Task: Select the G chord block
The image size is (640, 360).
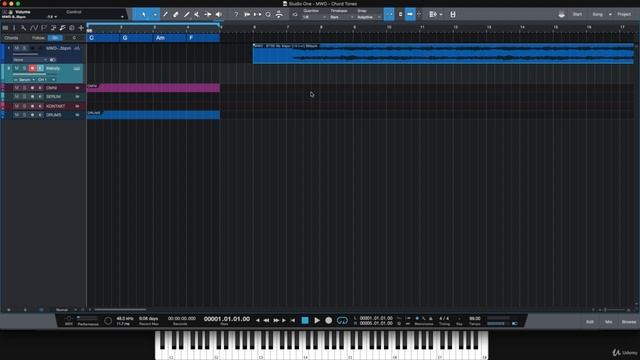Action: pyautogui.click(x=136, y=38)
